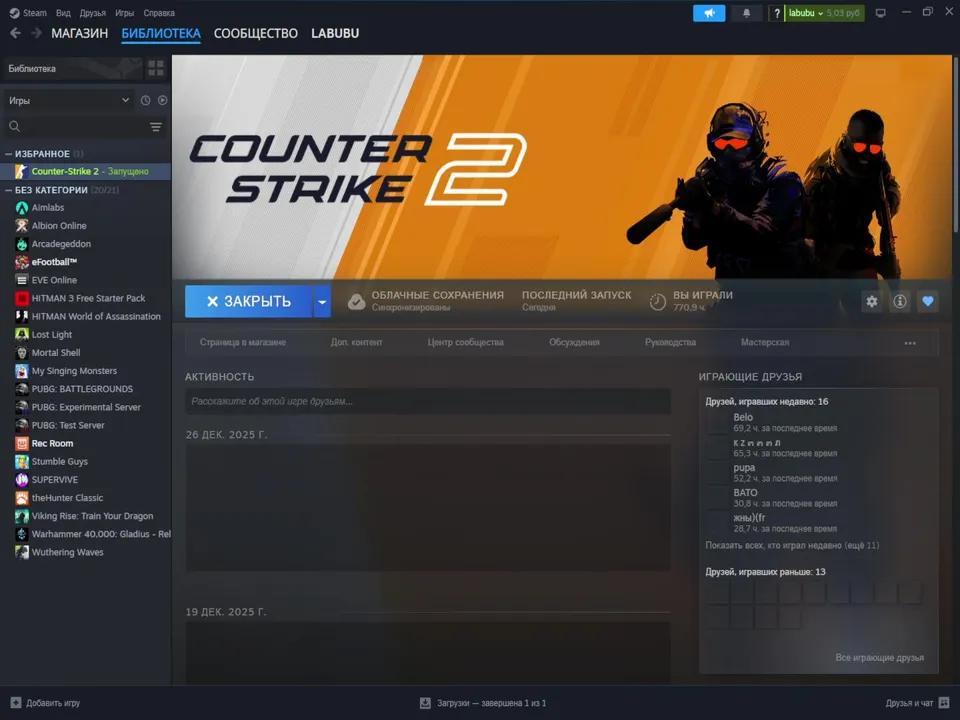960x720 pixels.
Task: Toggle ready-to-play filter icon
Action: pyautogui.click(x=162, y=100)
